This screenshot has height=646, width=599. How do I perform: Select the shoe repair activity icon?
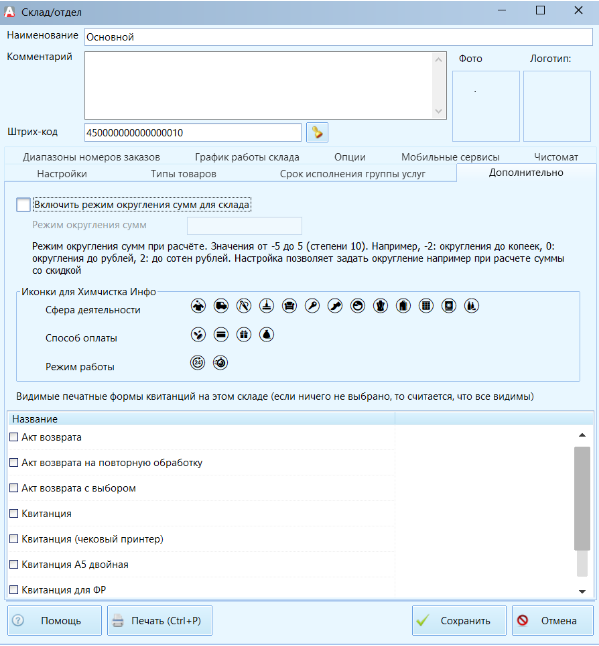pos(335,306)
